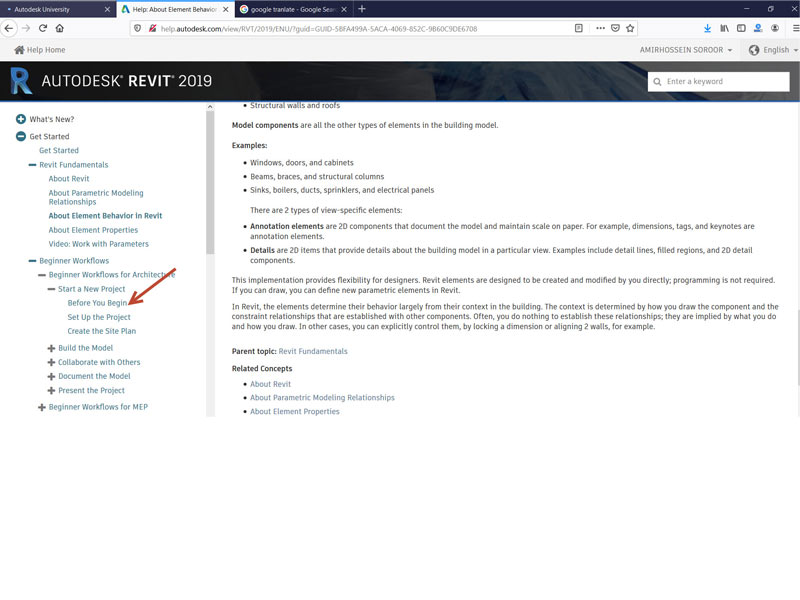Open About Parametric Modeling Relationships in the sidebar
Screen dimensions: 800x600
click(x=96, y=197)
